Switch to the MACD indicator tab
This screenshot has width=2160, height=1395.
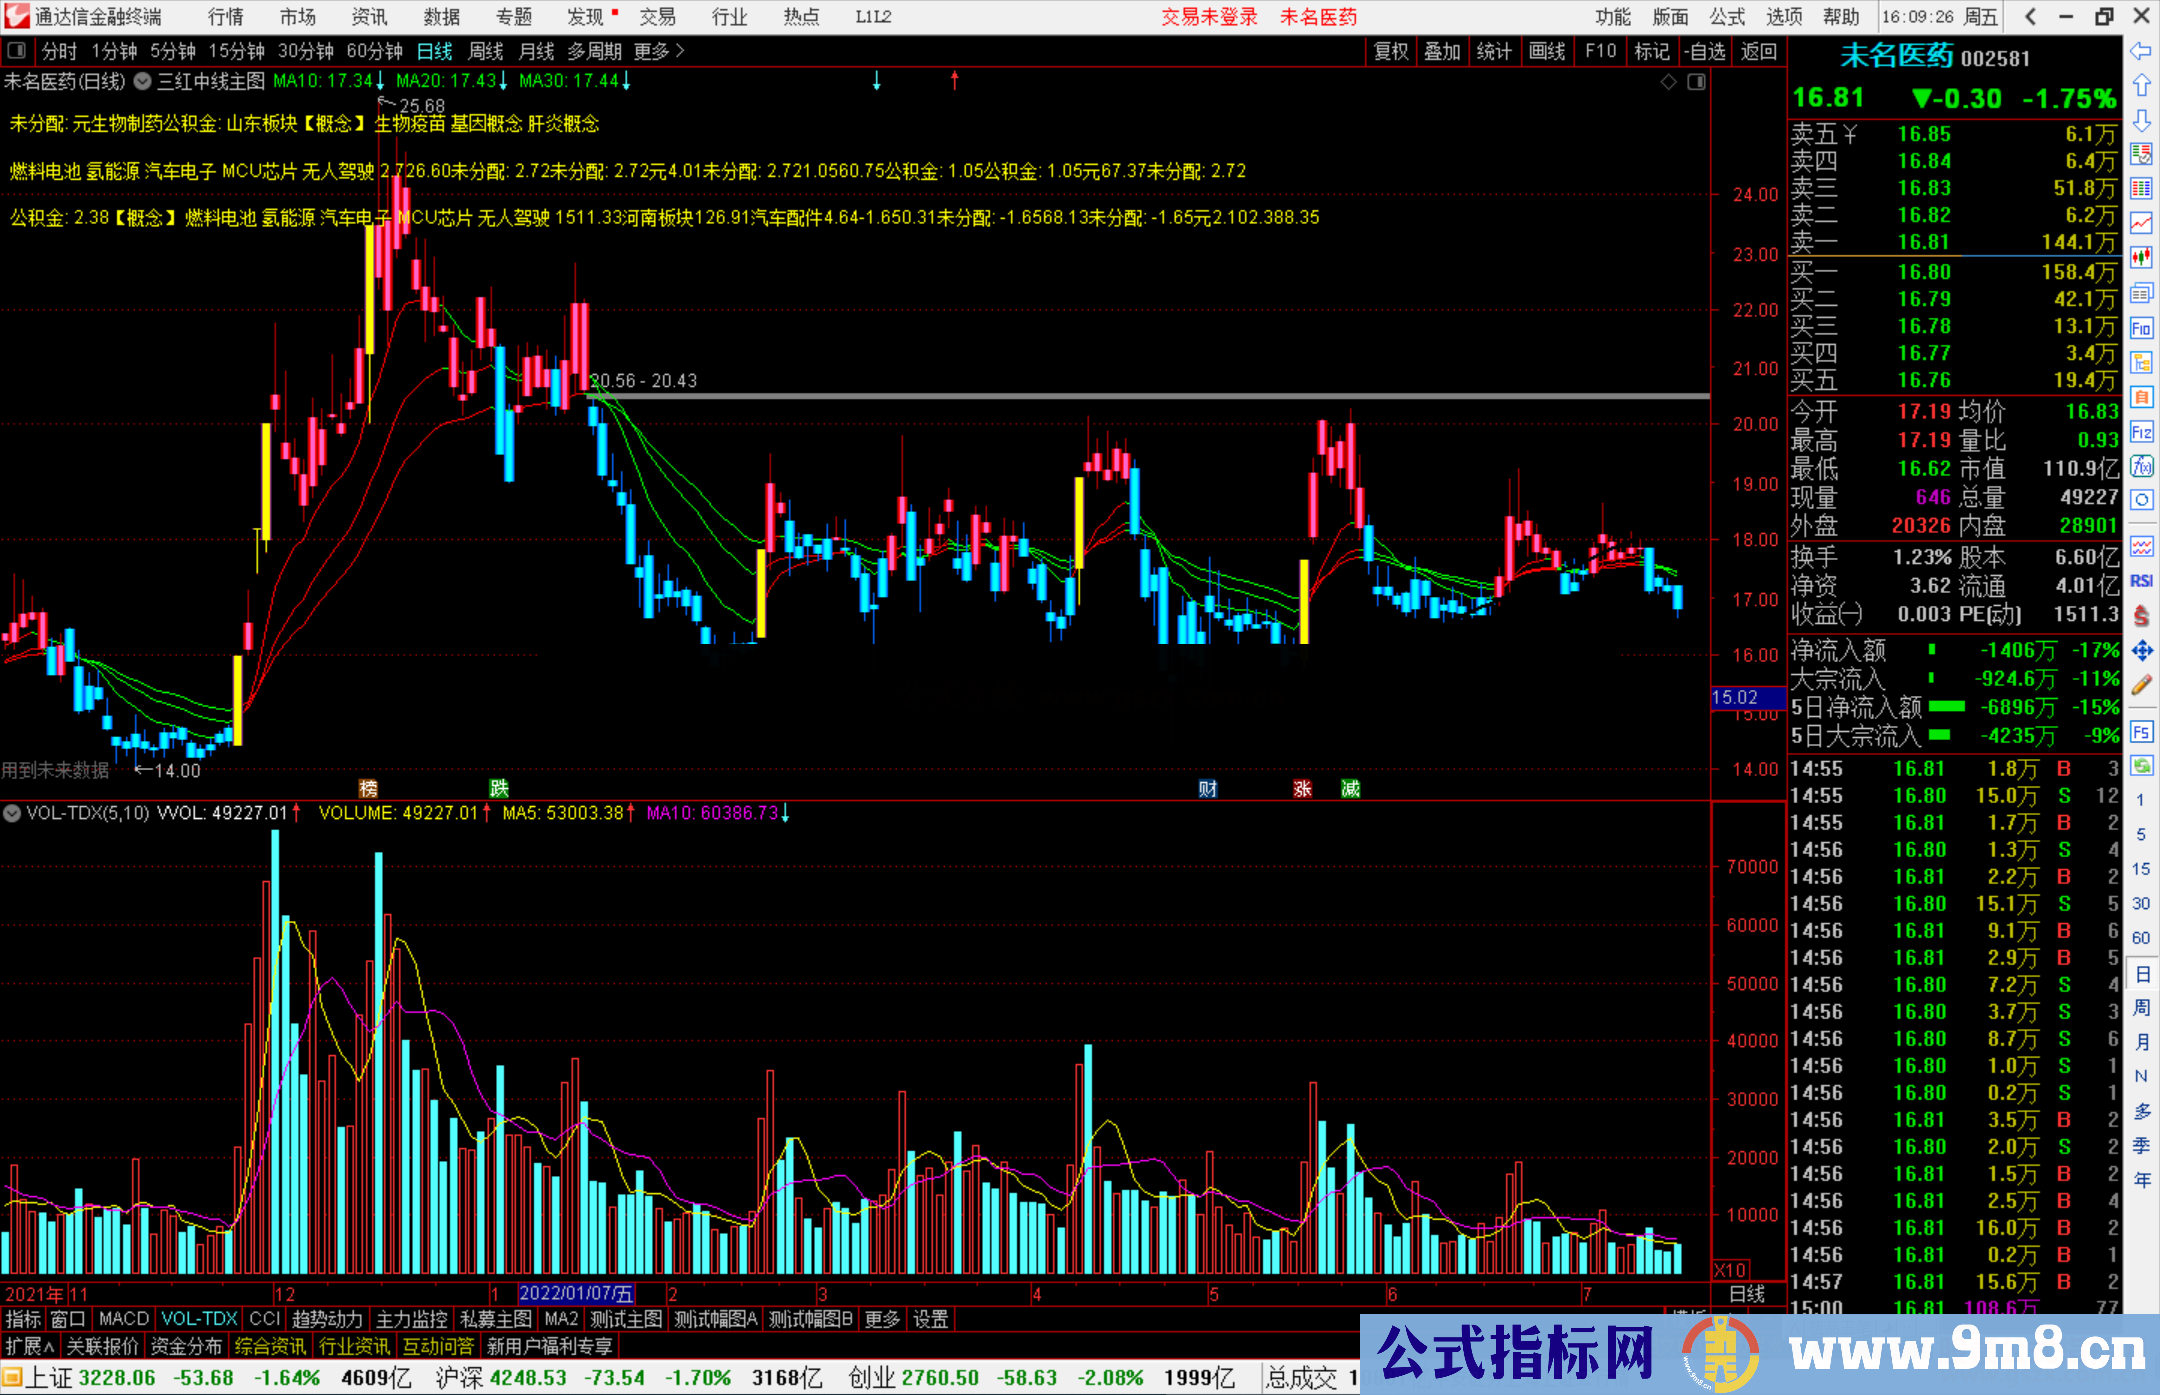coord(123,1319)
